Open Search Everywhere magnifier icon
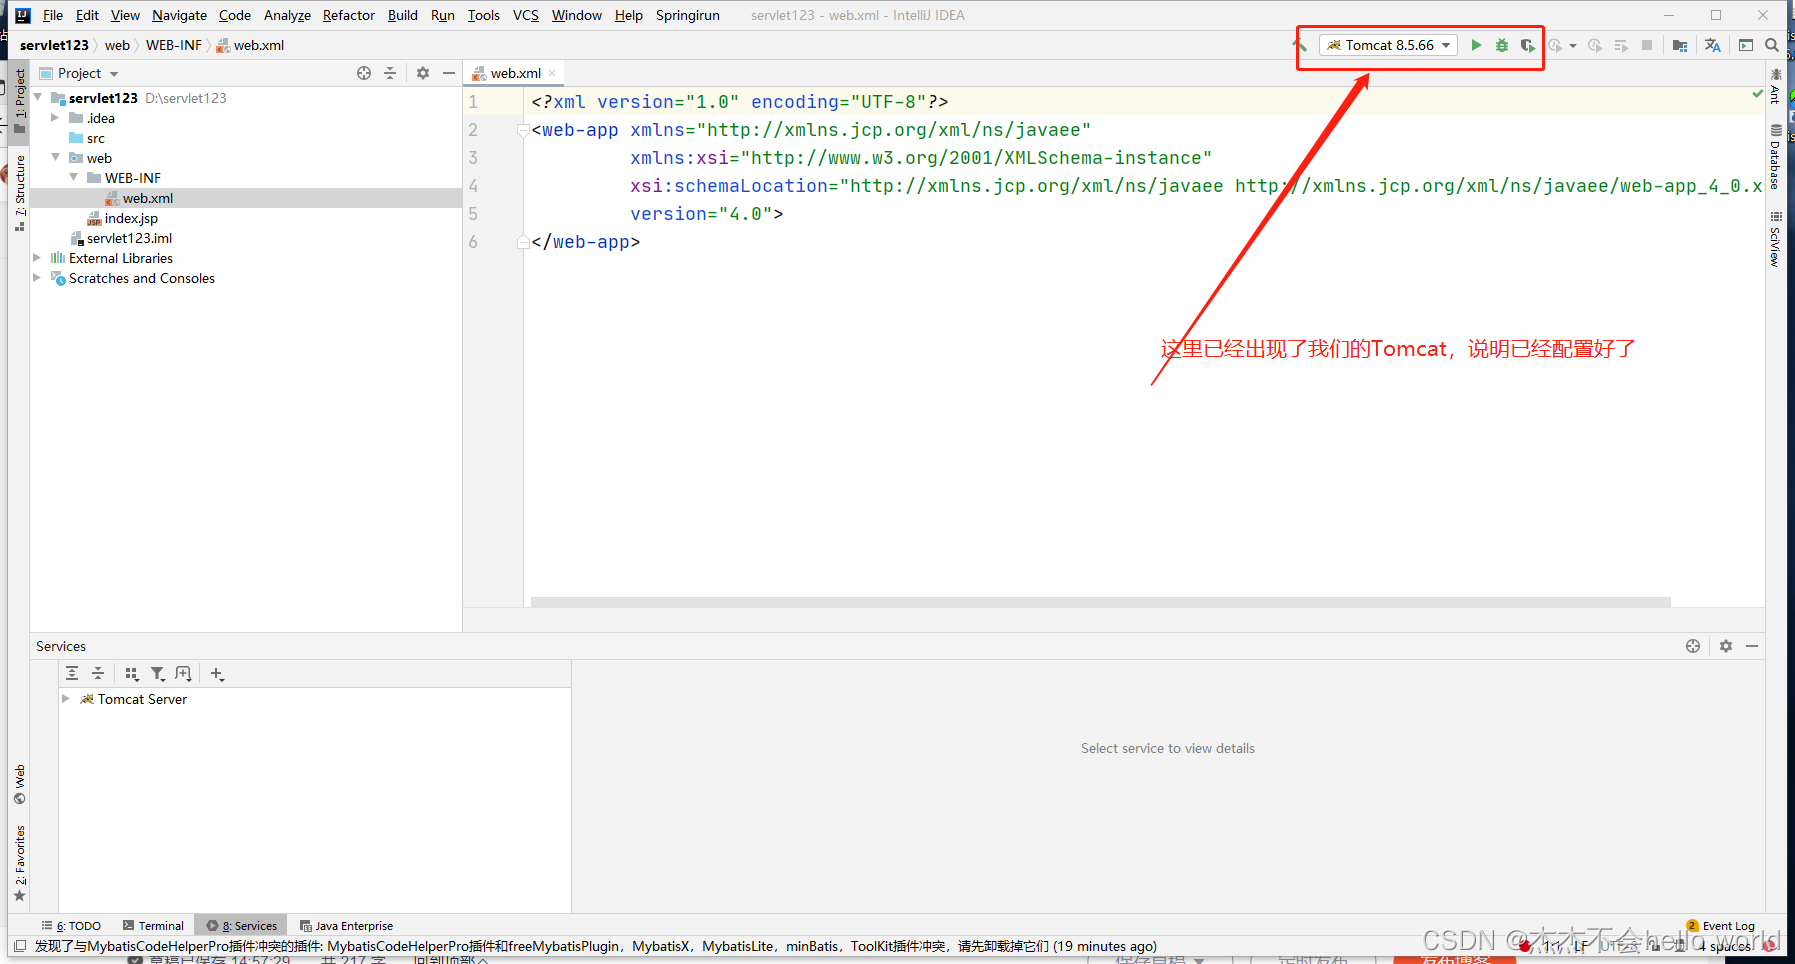 pos(1772,45)
